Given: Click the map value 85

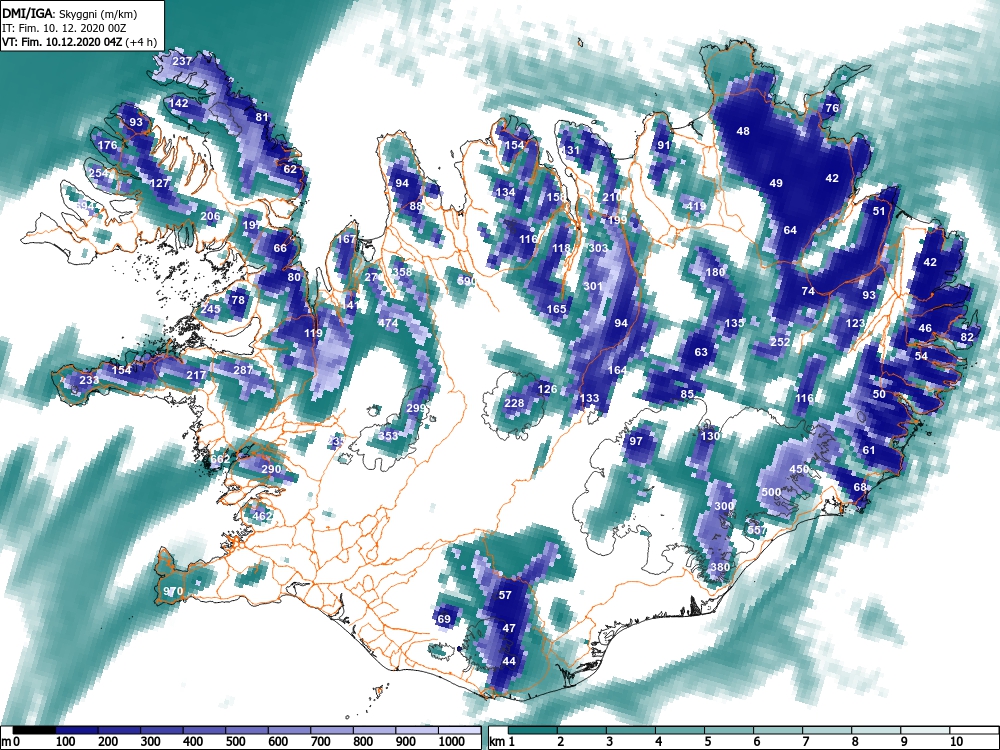Looking at the screenshot, I should [687, 394].
